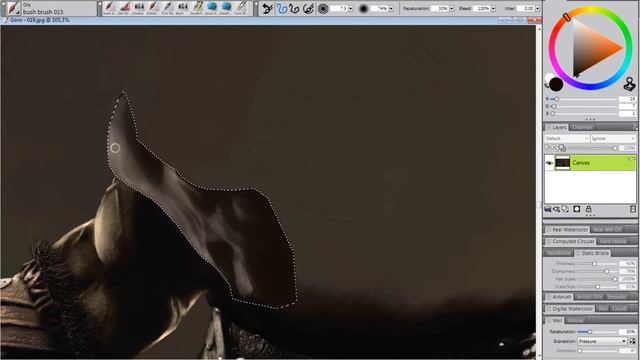Select the highlighted freehand strokes icon

(282, 8)
